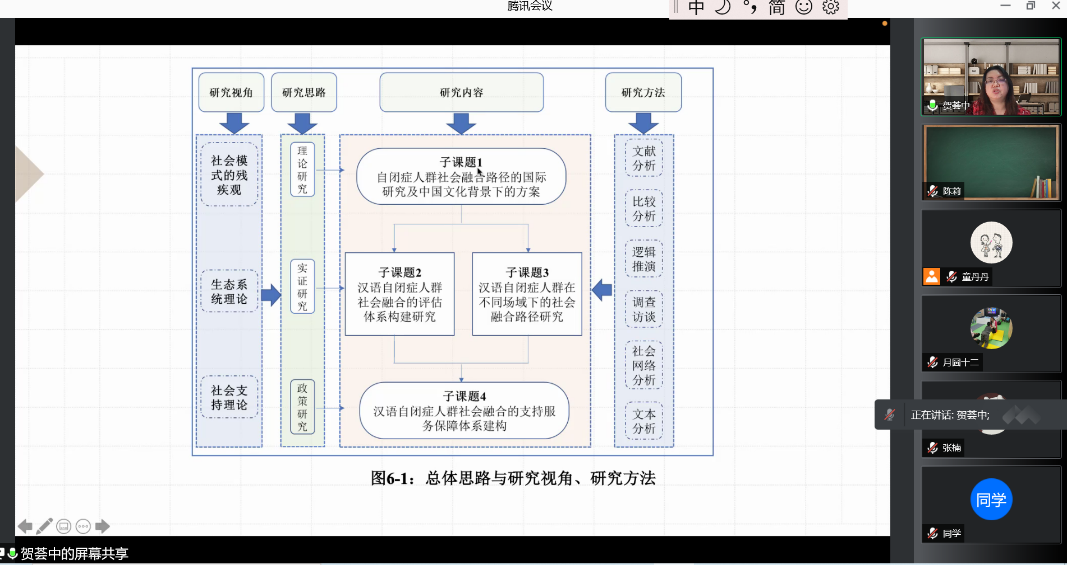Click 童丹丹 participant avatar tile
The image size is (1067, 565).
click(990, 243)
